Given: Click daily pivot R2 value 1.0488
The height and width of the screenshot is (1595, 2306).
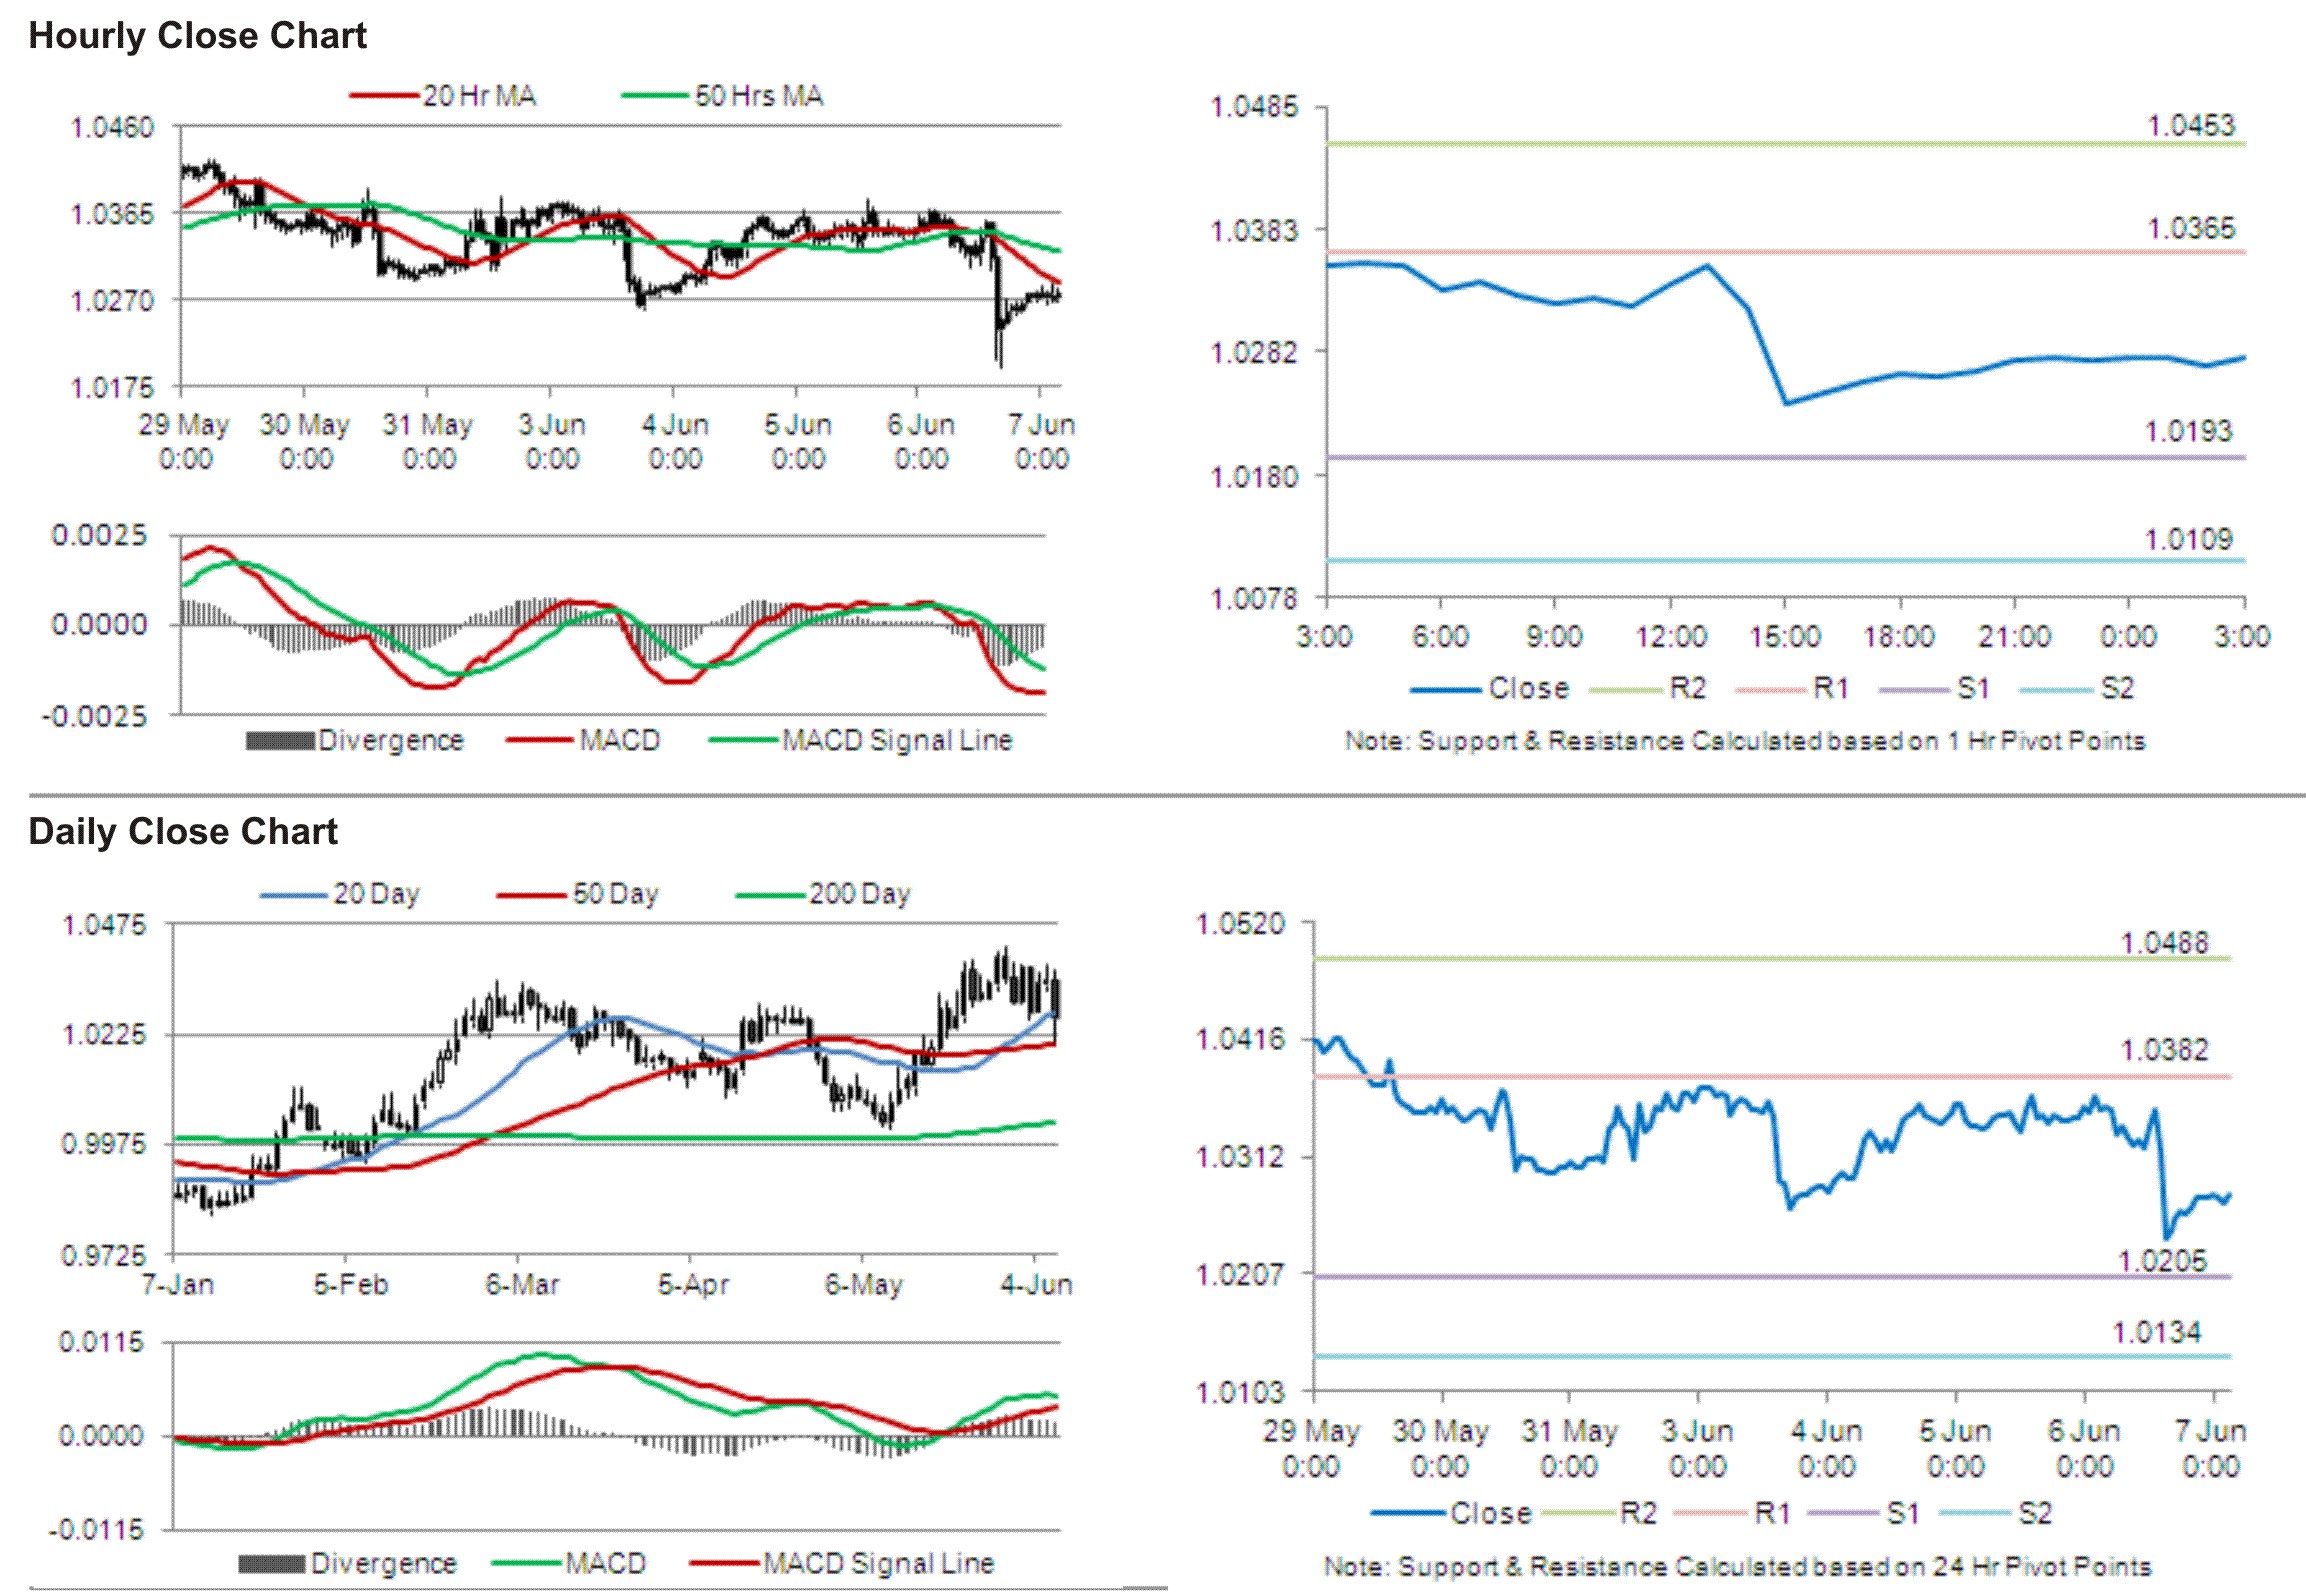Looking at the screenshot, I should pos(2164,943).
